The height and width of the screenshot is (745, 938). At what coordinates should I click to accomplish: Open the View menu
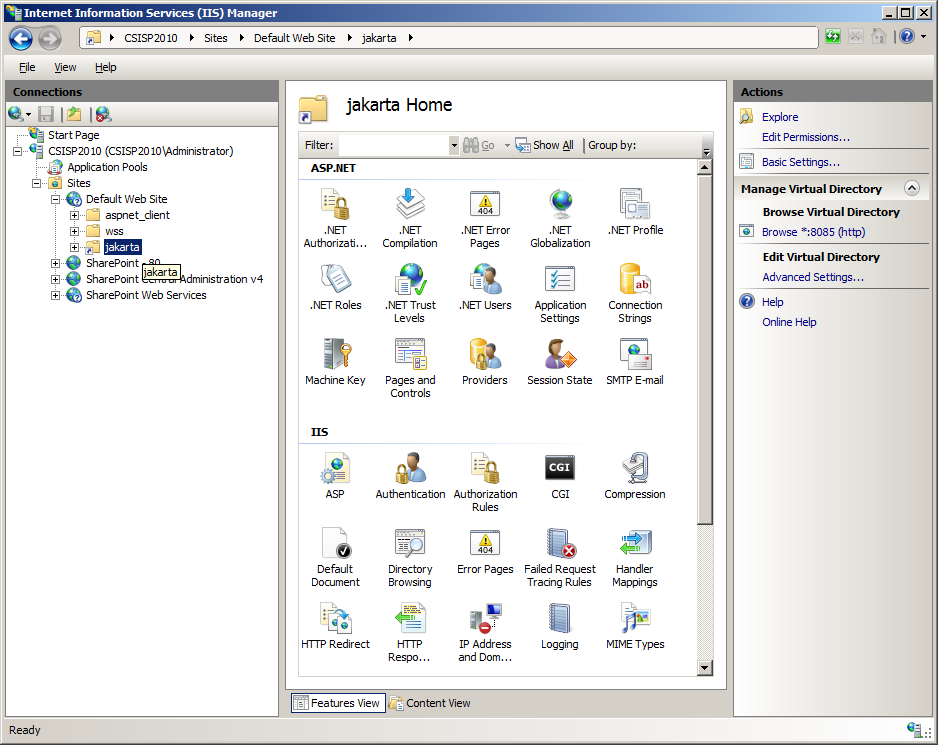pyautogui.click(x=65, y=67)
